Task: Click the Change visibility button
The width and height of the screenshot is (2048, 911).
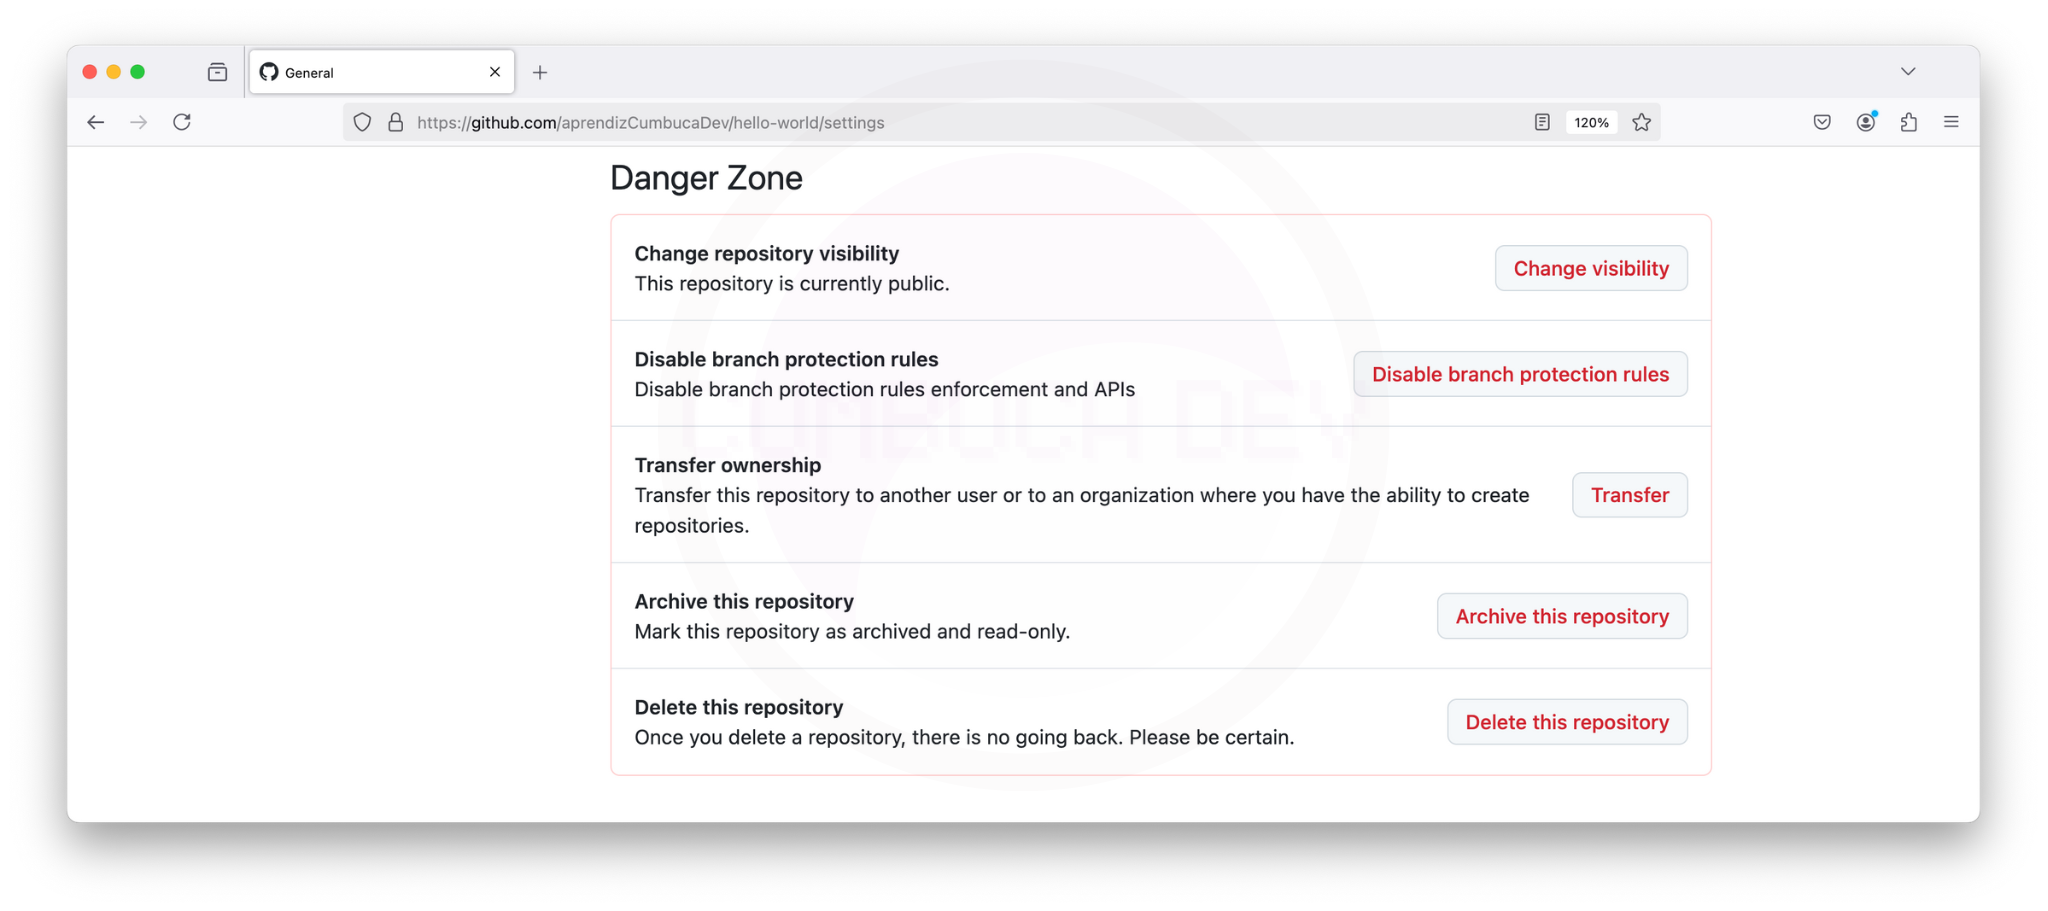Action: click(1590, 268)
